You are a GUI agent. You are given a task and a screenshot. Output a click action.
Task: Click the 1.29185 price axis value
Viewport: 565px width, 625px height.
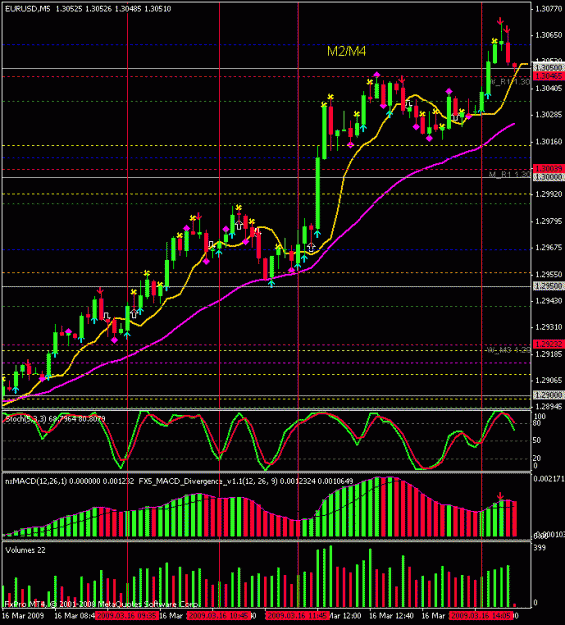pos(548,354)
